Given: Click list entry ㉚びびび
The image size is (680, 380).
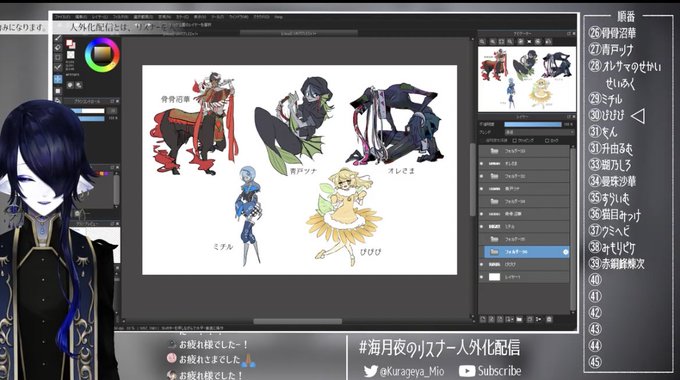Looking at the screenshot, I should (606, 115).
